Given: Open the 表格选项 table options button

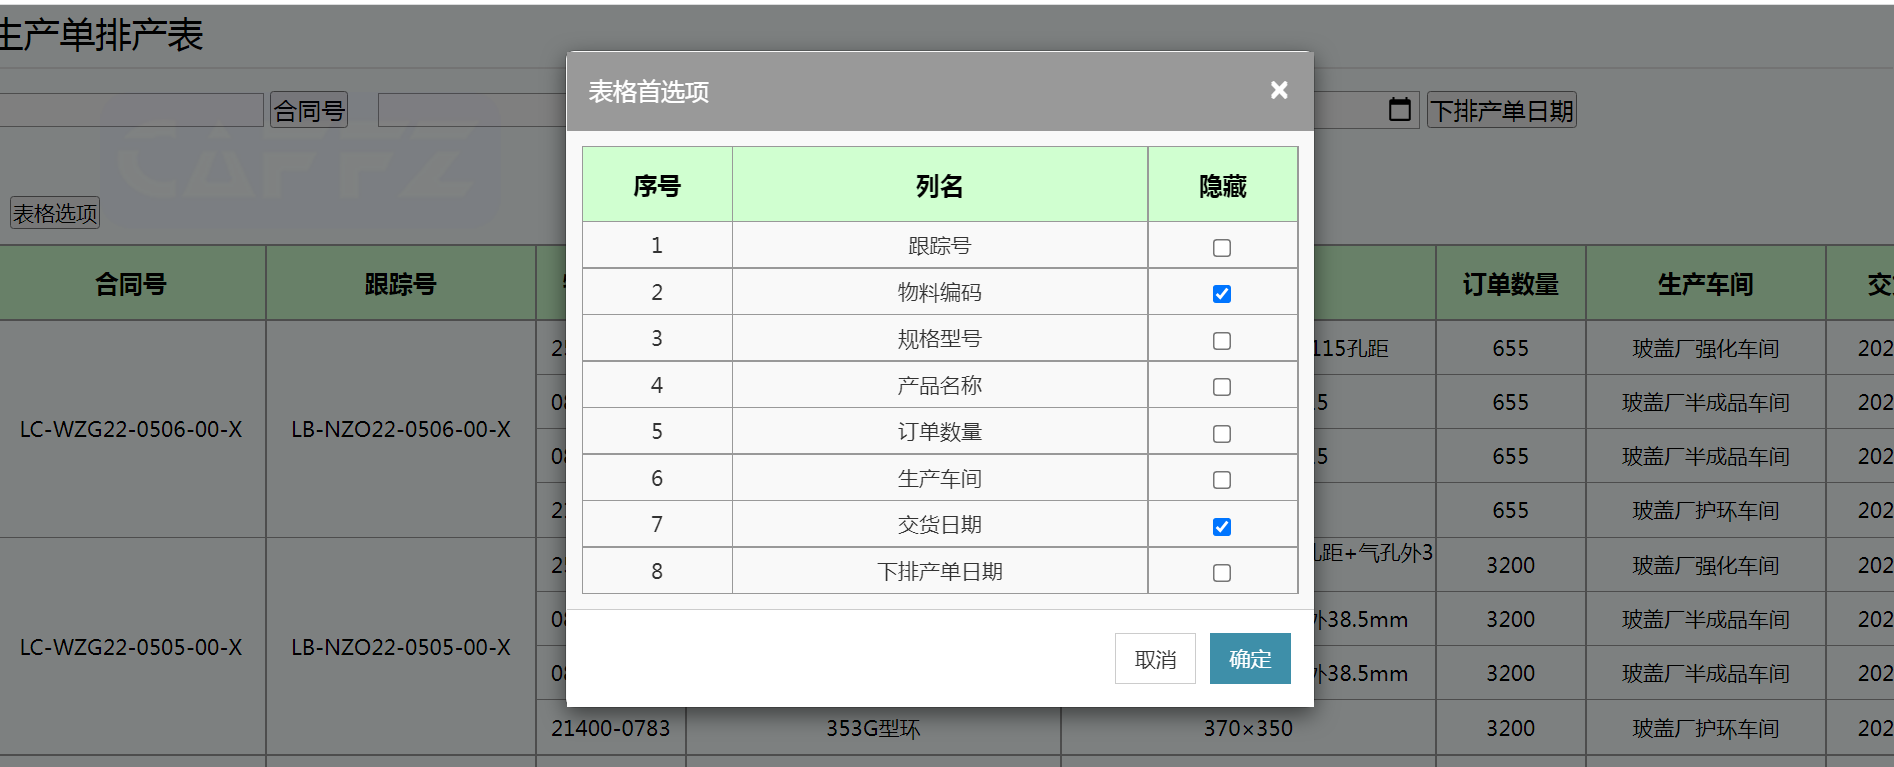Looking at the screenshot, I should (x=55, y=213).
